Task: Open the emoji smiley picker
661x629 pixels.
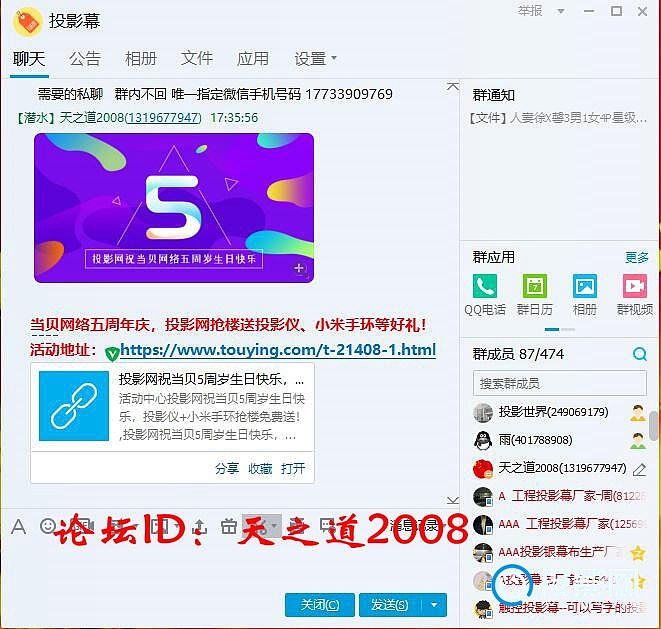Action: point(48,526)
